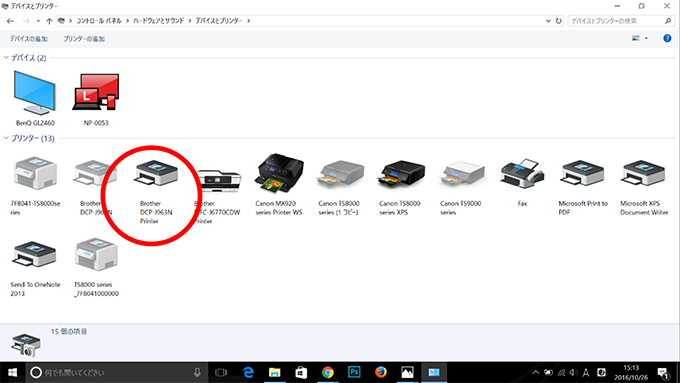Open the Windows Start menu
Screen dimensions: 680x383
(12, 372)
